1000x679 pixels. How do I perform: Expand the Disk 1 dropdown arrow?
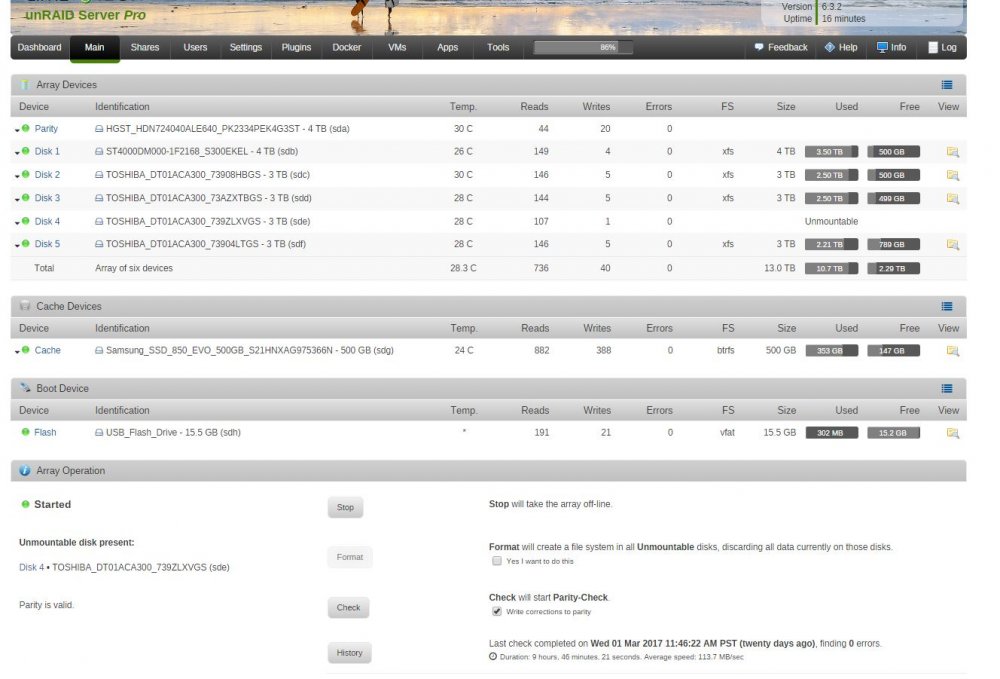pos(17,153)
